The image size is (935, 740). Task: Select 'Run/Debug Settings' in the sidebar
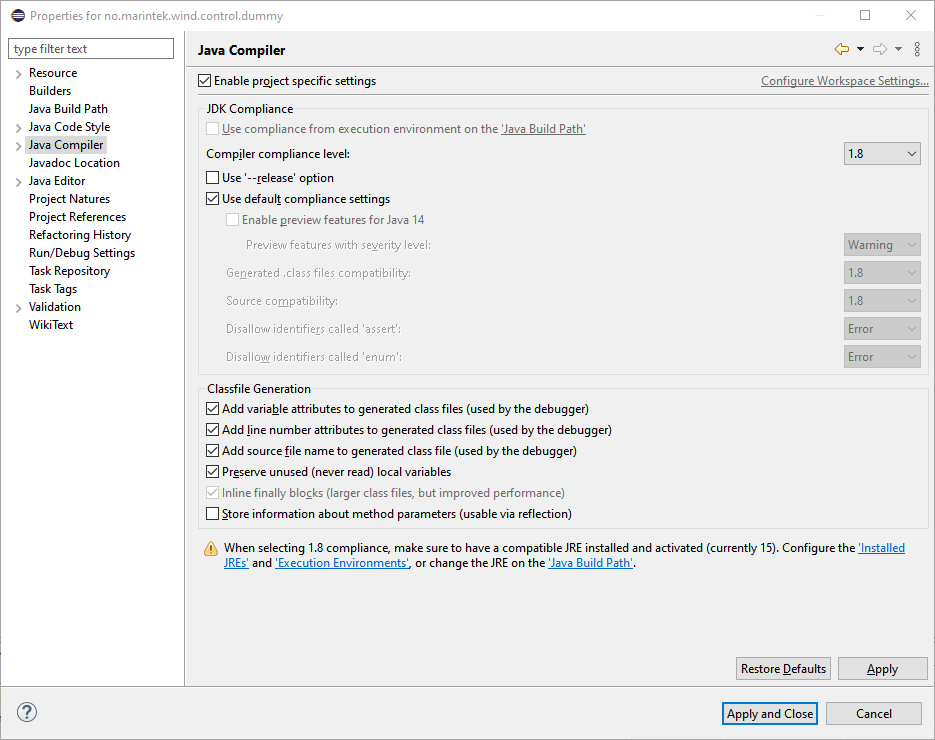coord(81,252)
